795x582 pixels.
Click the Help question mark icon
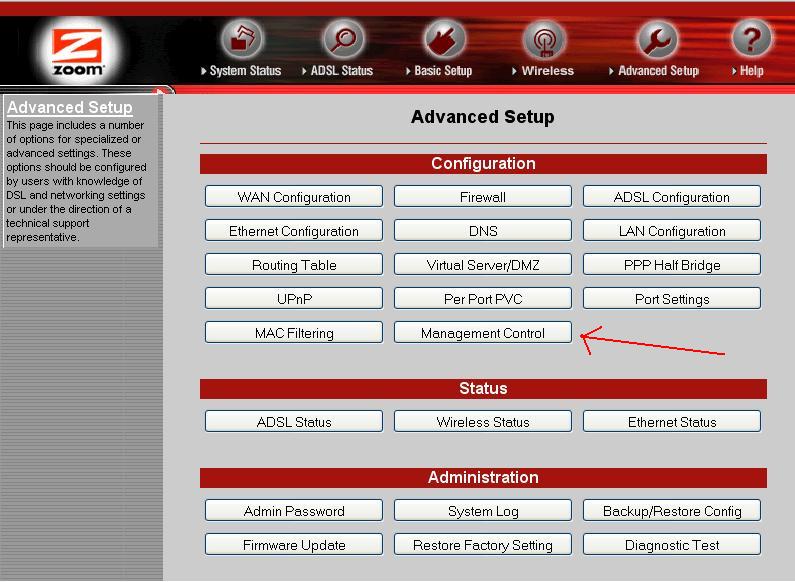pyautogui.click(x=751, y=39)
